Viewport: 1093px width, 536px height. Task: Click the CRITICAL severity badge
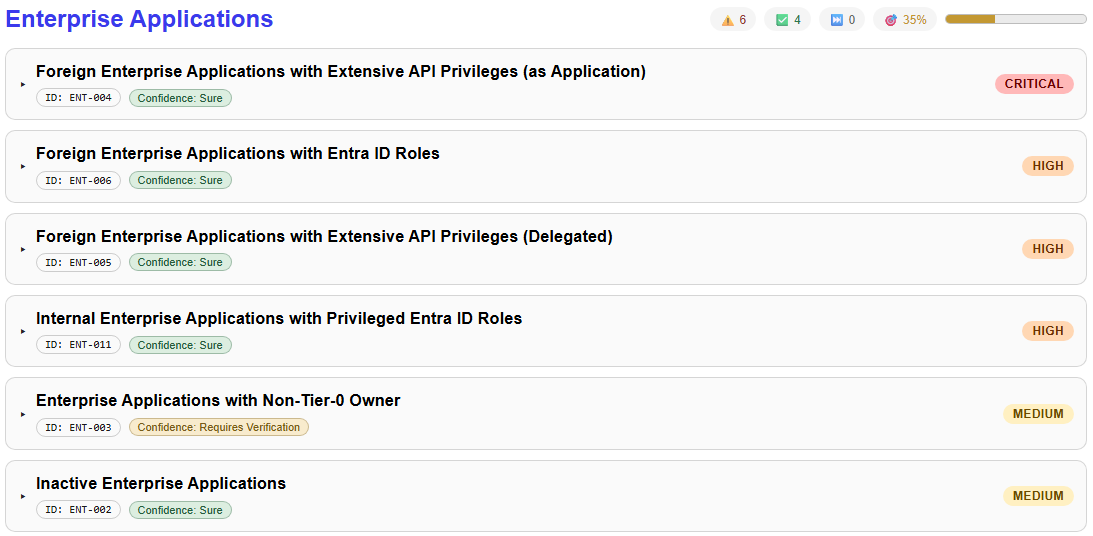1034,84
